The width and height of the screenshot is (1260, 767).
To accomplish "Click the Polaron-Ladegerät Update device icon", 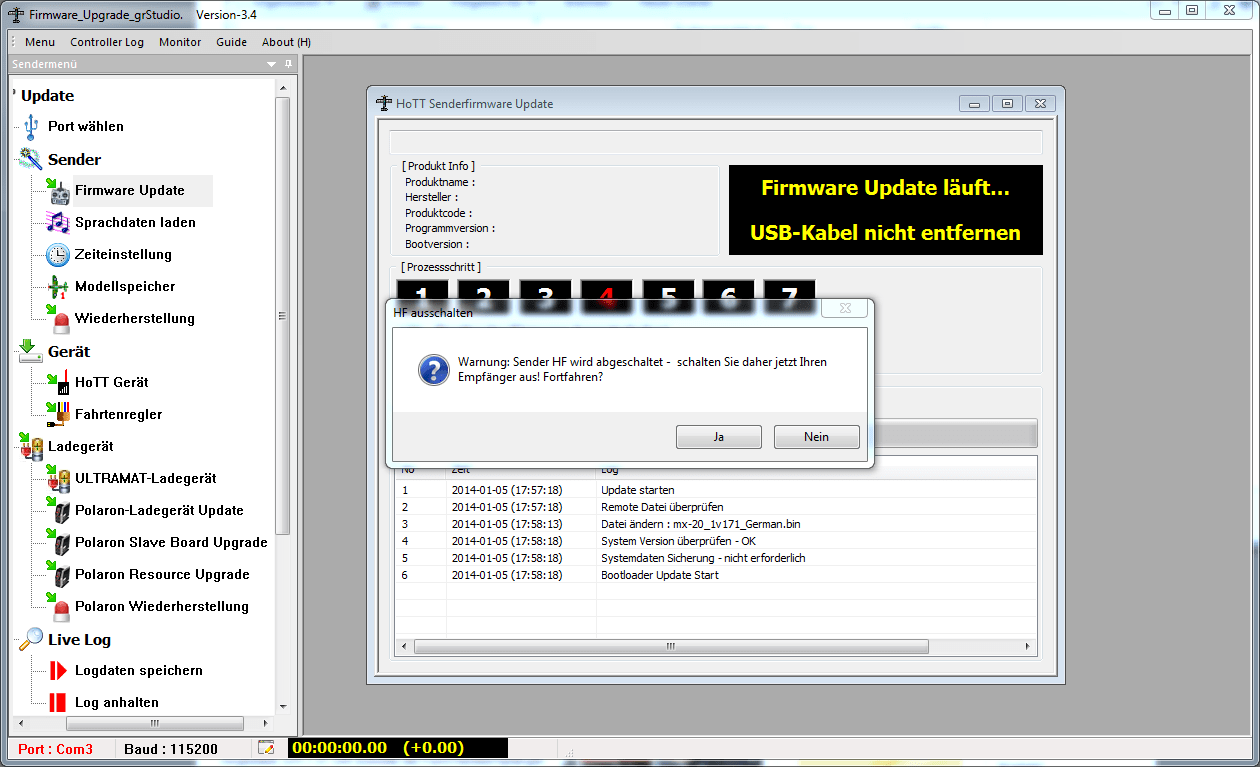I will (58, 511).
